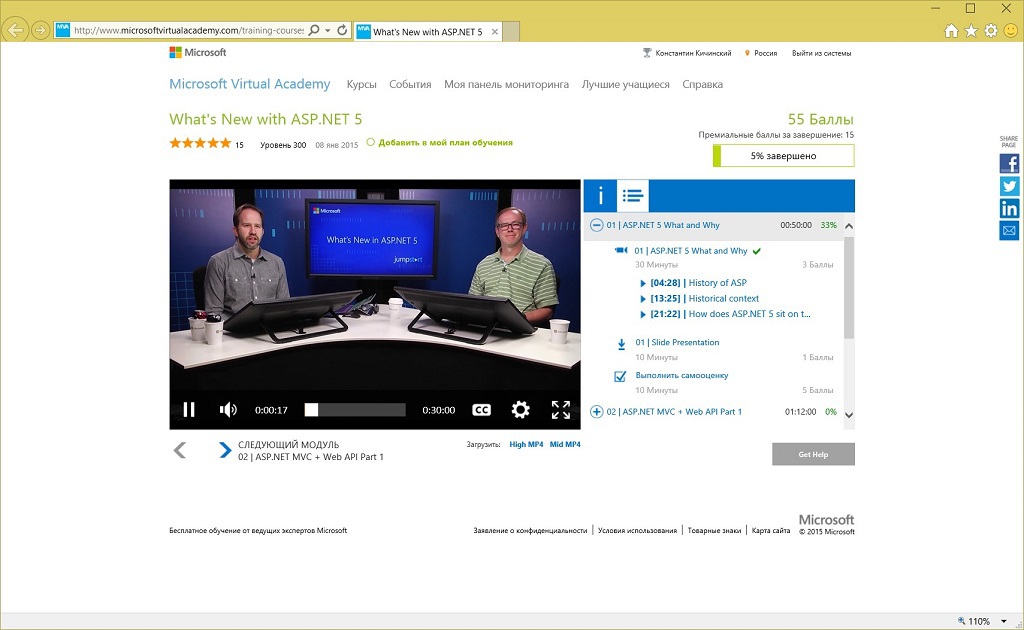Click the video camera icon next to lesson 01
1024x630 pixels.
pos(621,251)
